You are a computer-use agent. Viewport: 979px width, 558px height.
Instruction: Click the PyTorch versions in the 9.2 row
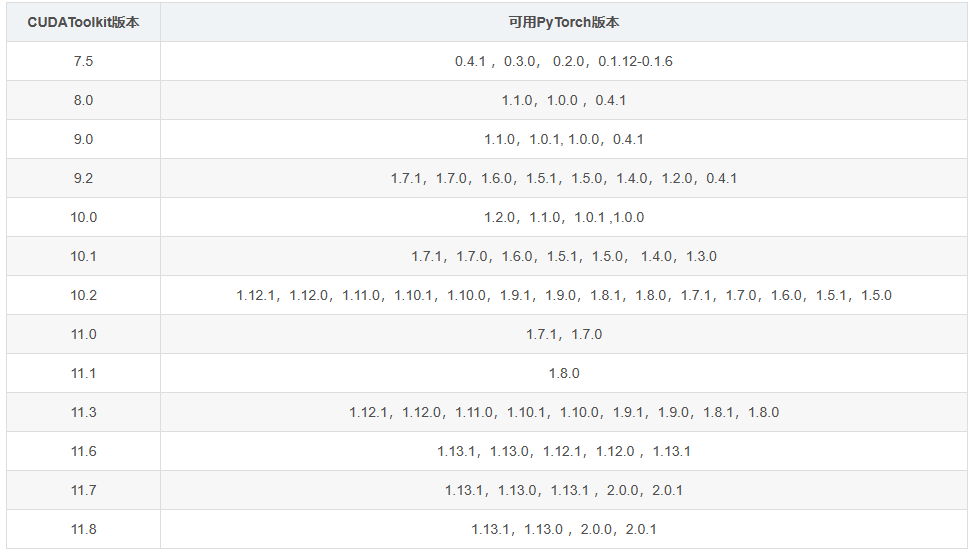tap(564, 178)
